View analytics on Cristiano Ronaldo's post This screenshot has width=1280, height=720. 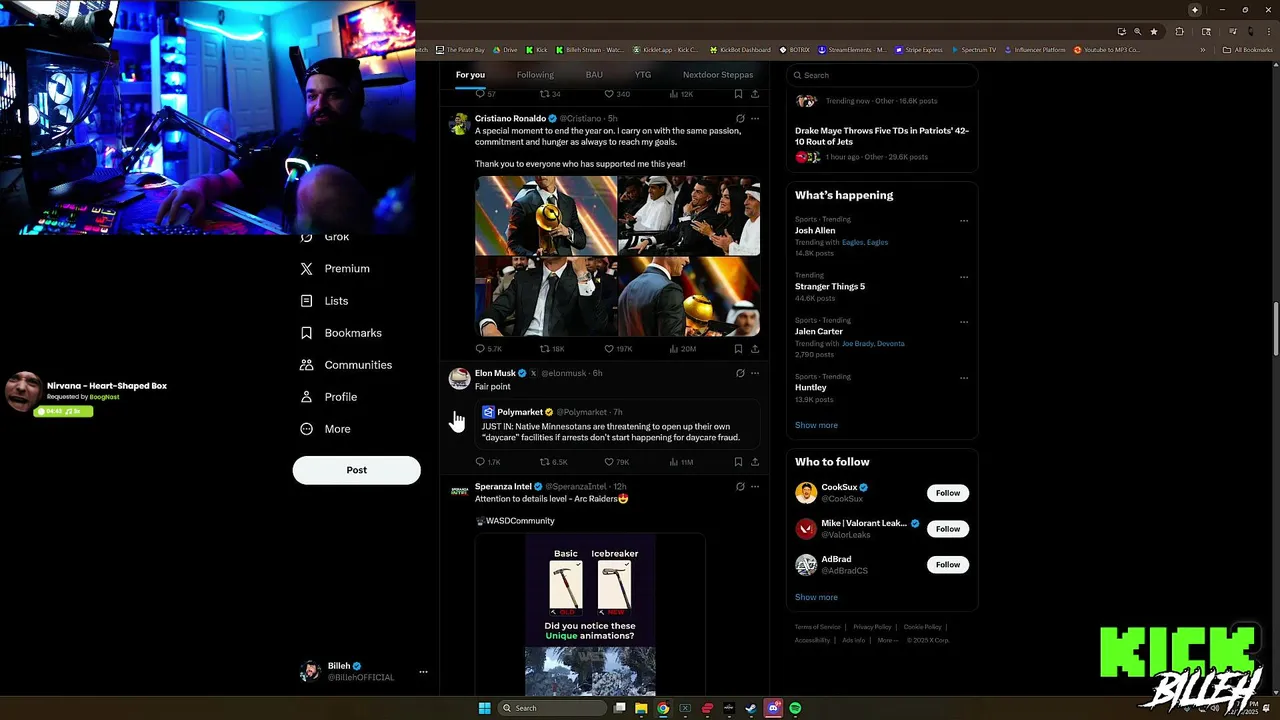tap(682, 349)
